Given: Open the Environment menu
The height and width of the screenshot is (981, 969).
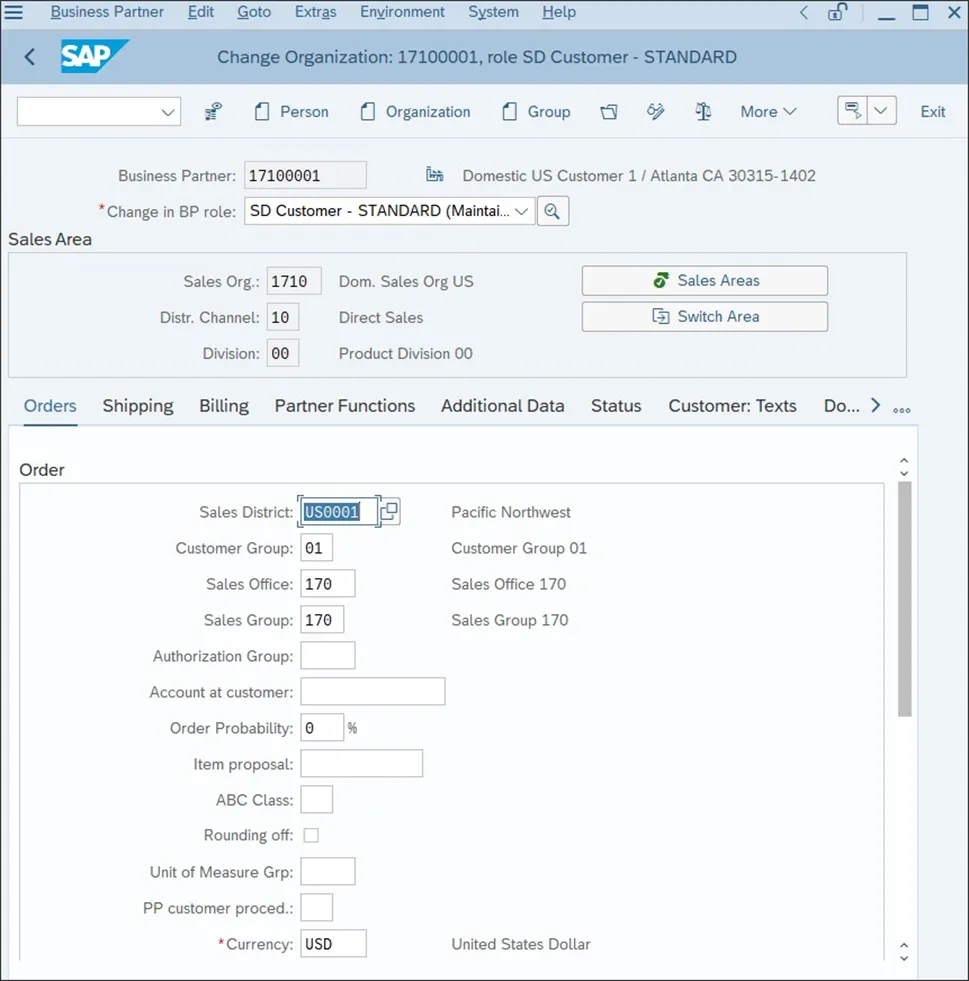Looking at the screenshot, I should (402, 12).
